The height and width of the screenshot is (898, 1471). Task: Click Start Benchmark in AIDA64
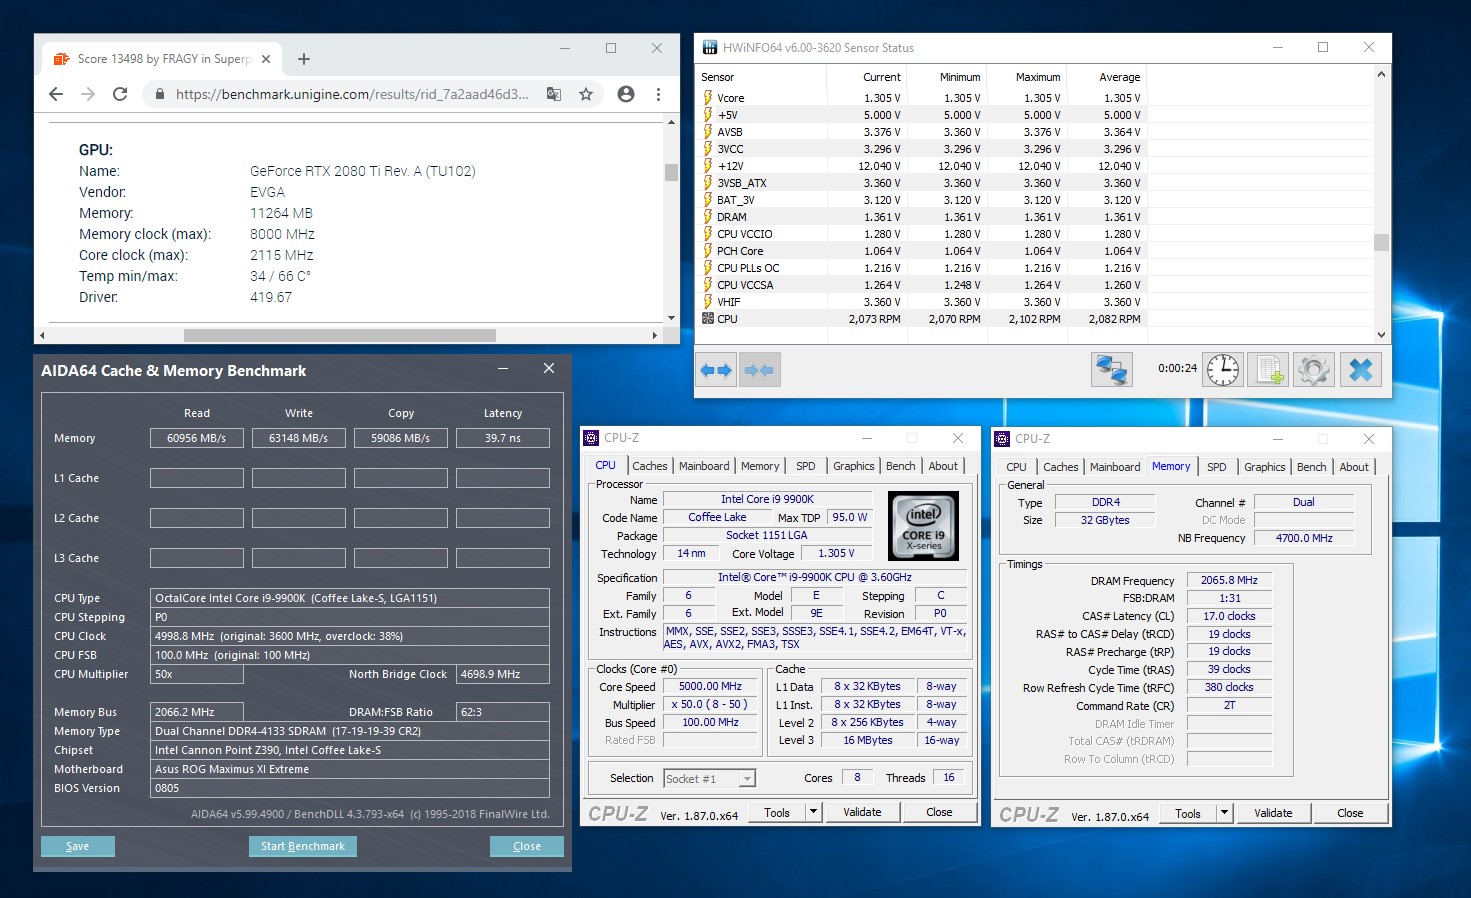[303, 846]
